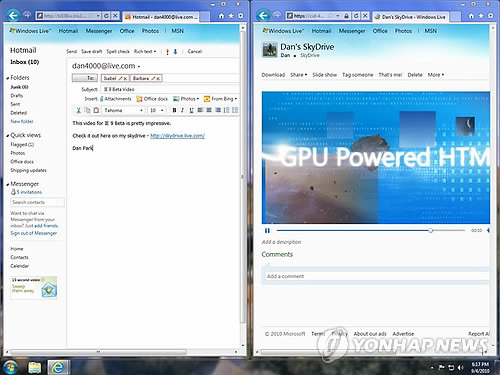This screenshot has height=375, width=500.
Task: Select Messenger in the SkyDrive header menu
Action: click(x=352, y=31)
